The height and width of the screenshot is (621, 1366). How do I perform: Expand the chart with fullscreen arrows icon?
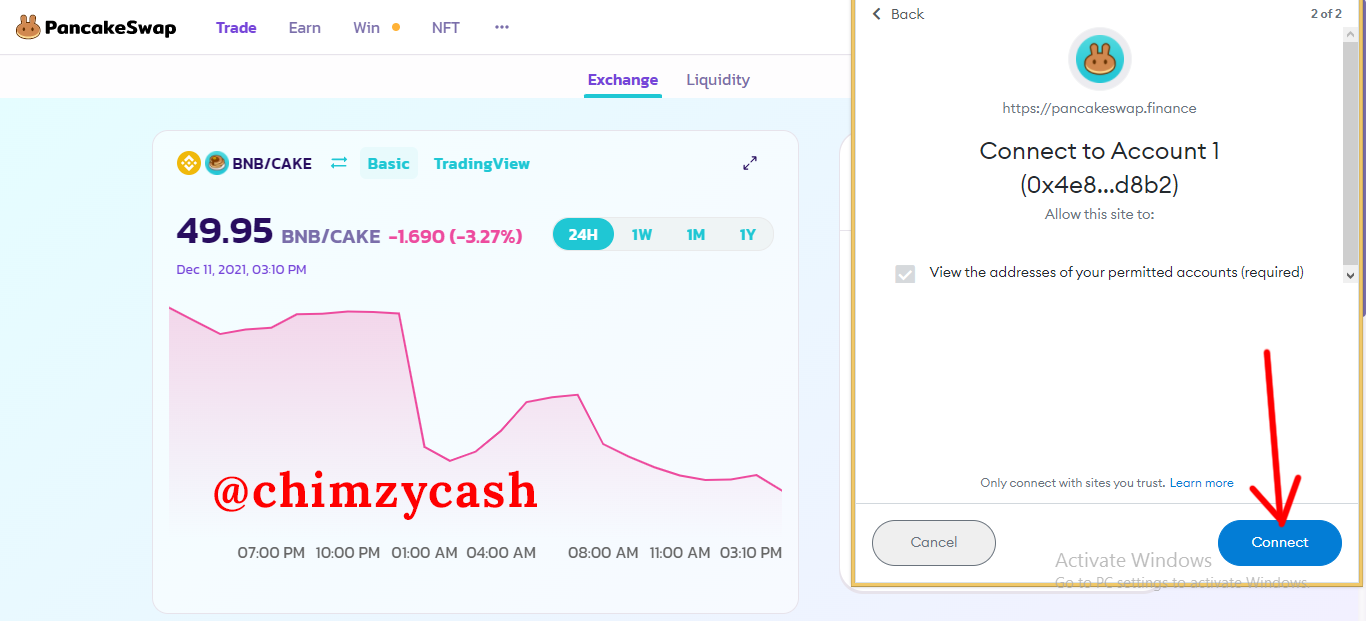750,163
